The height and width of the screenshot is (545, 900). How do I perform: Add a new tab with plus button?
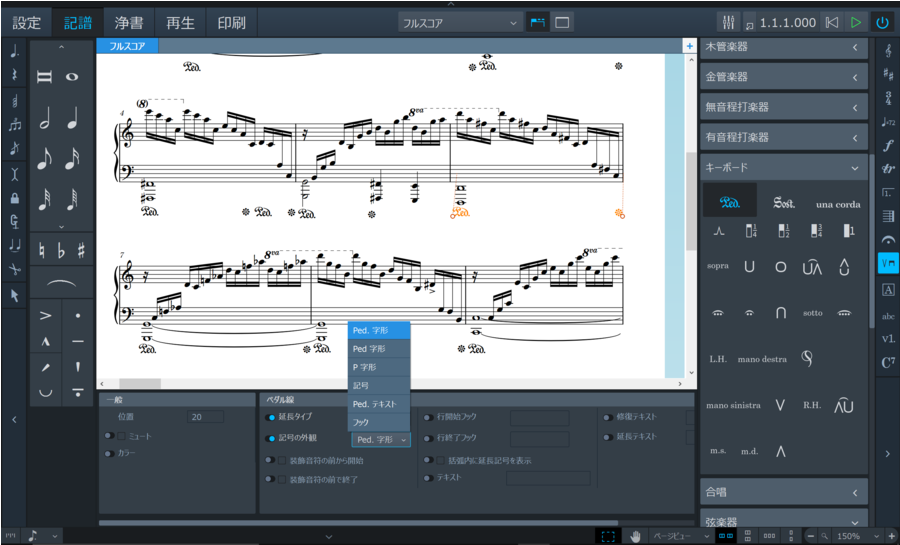pyautogui.click(x=689, y=46)
